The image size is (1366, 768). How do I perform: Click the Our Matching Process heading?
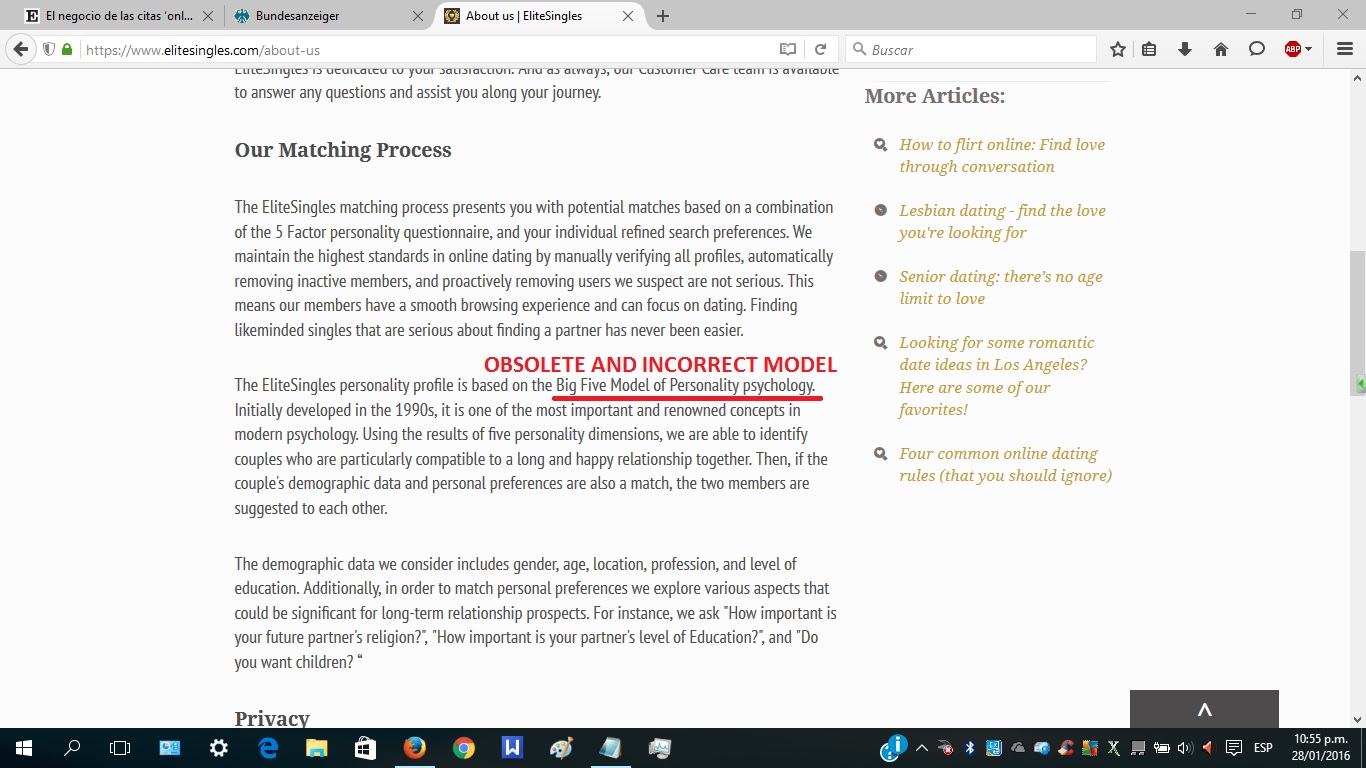(x=343, y=150)
